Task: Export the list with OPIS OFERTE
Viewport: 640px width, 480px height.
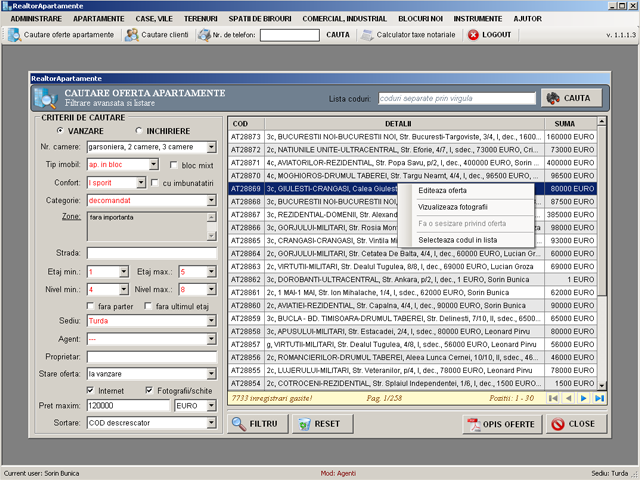Action: pyautogui.click(x=501, y=424)
